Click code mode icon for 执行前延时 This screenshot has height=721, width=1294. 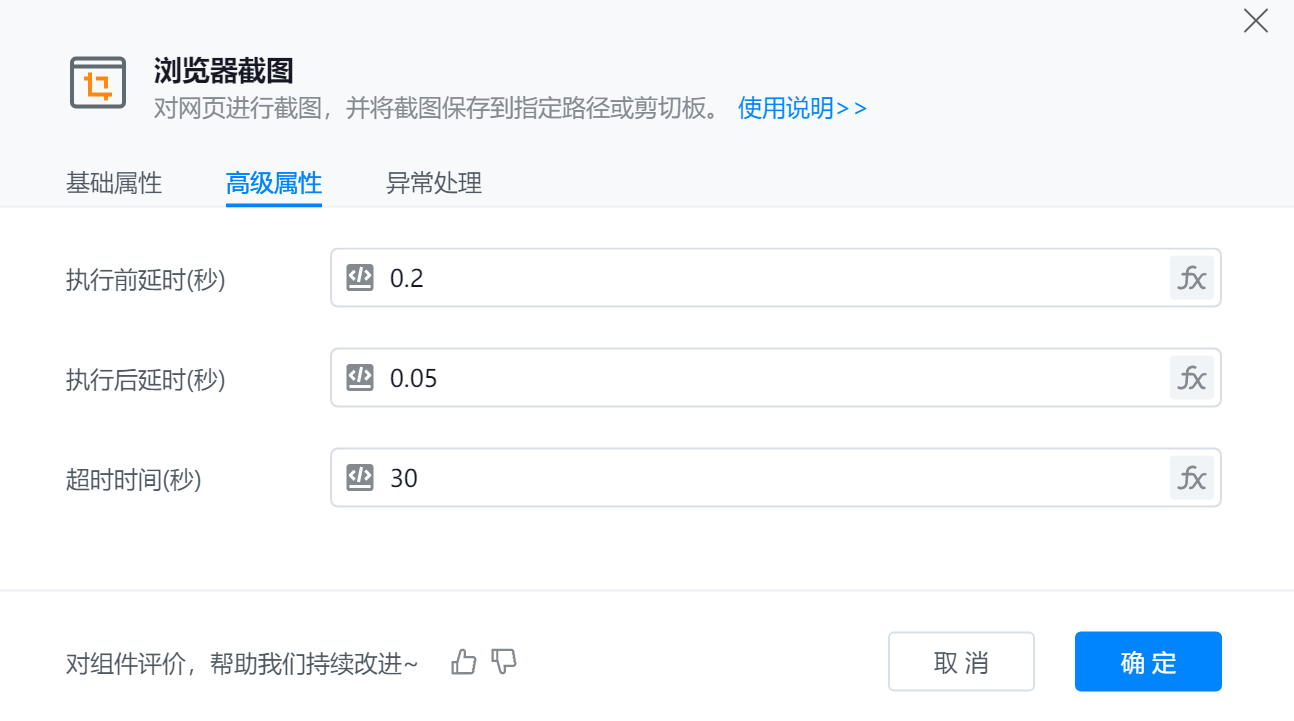[360, 278]
